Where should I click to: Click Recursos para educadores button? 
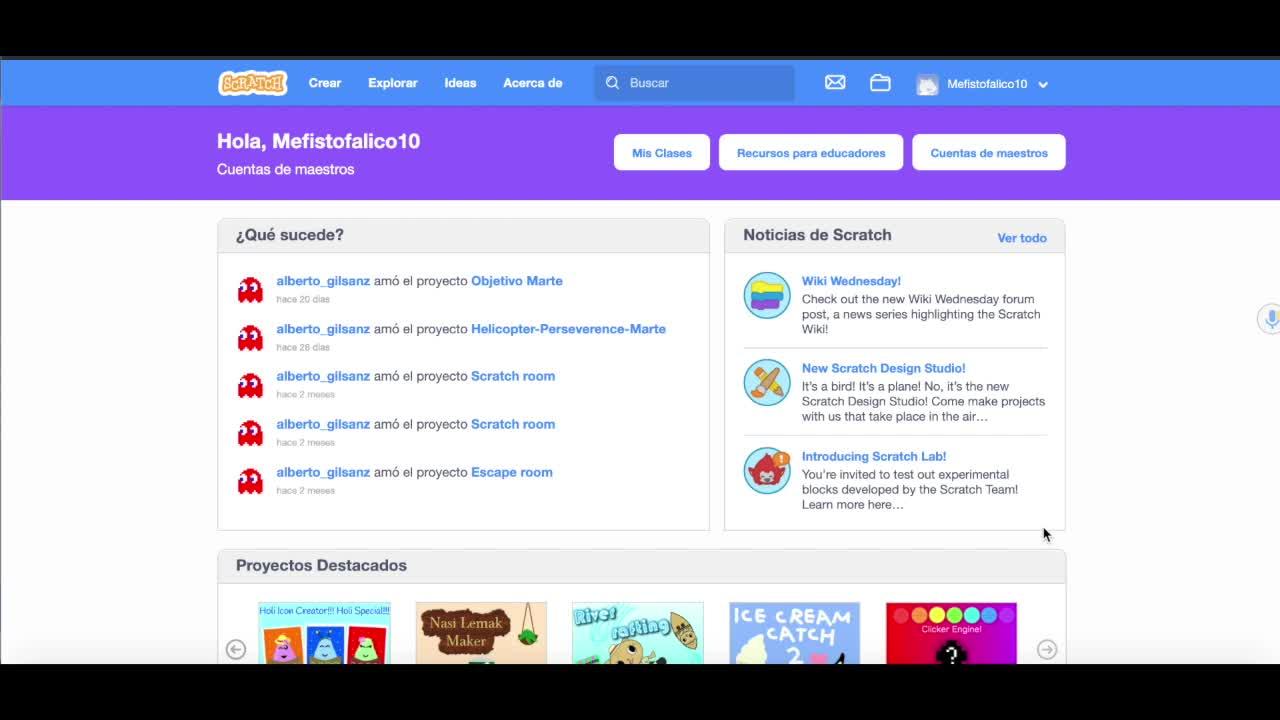tap(811, 153)
